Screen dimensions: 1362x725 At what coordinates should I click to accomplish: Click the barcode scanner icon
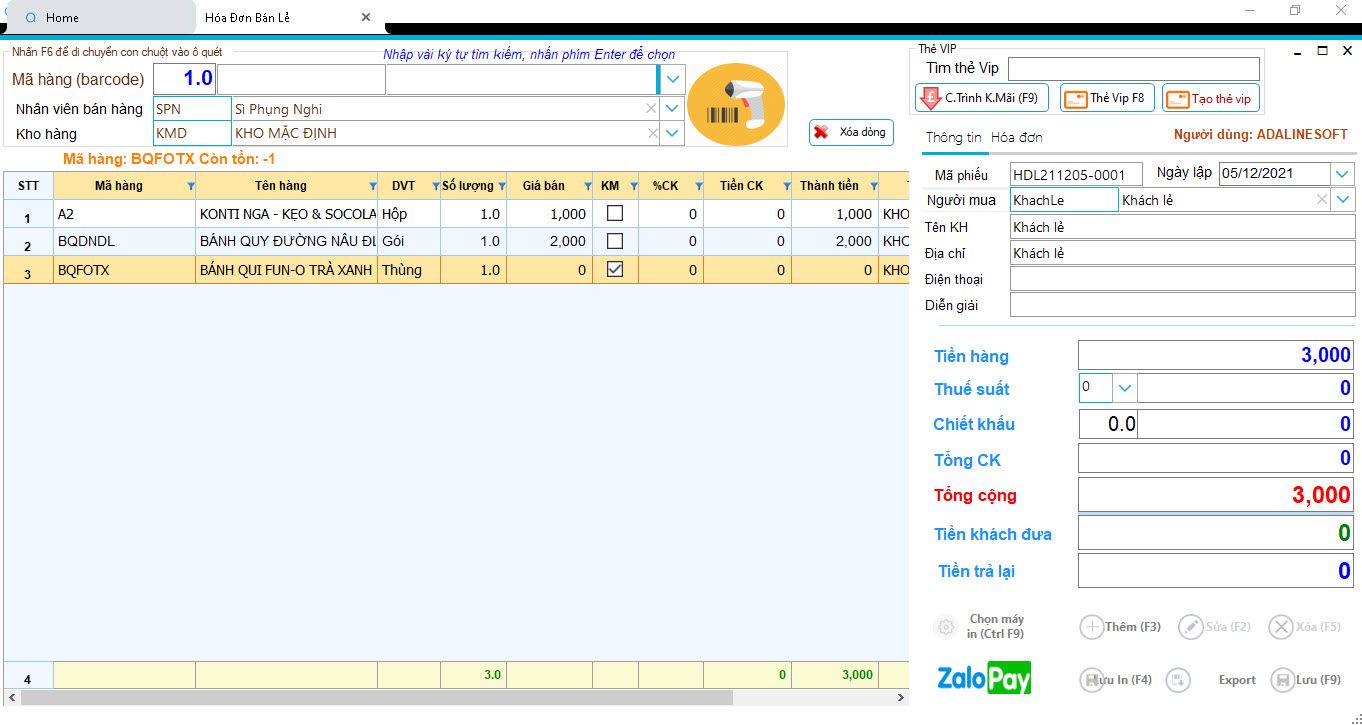click(736, 104)
